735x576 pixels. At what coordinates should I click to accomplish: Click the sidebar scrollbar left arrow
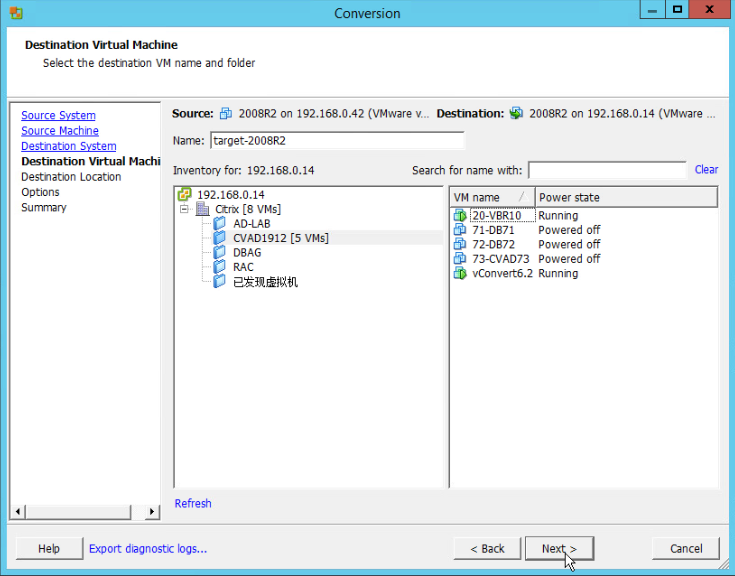click(17, 511)
